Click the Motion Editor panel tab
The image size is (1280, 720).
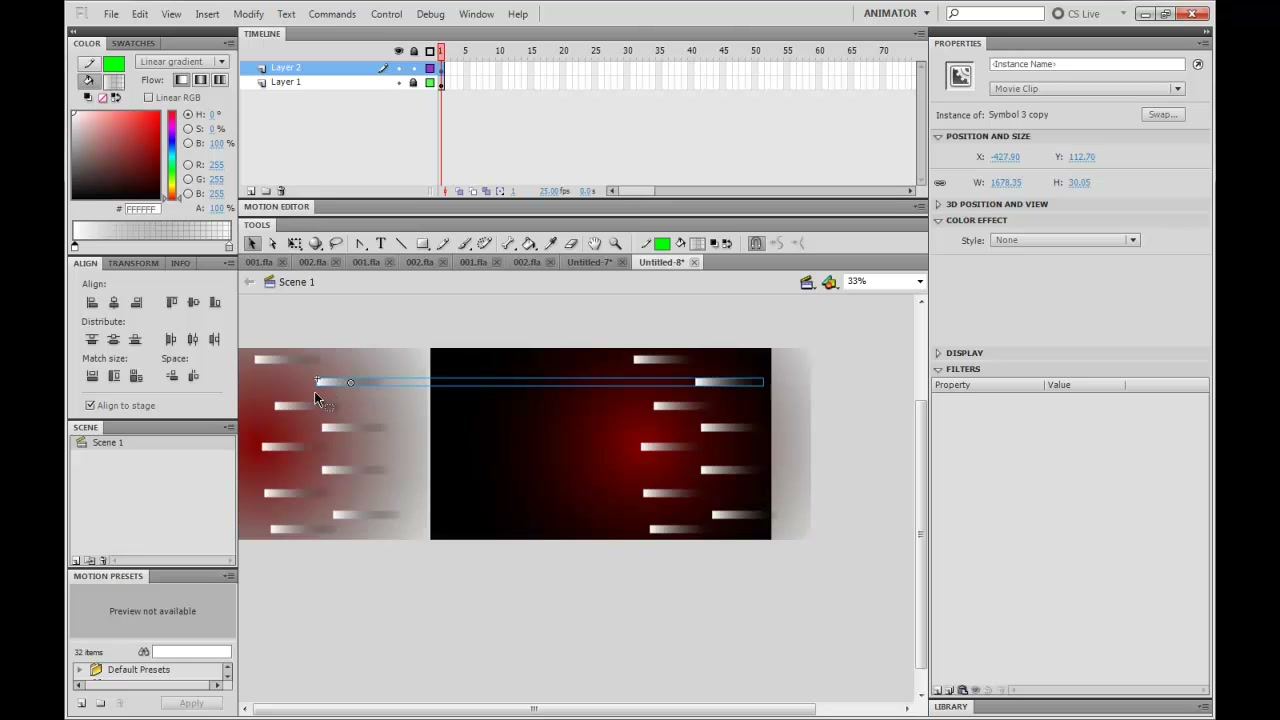277,207
